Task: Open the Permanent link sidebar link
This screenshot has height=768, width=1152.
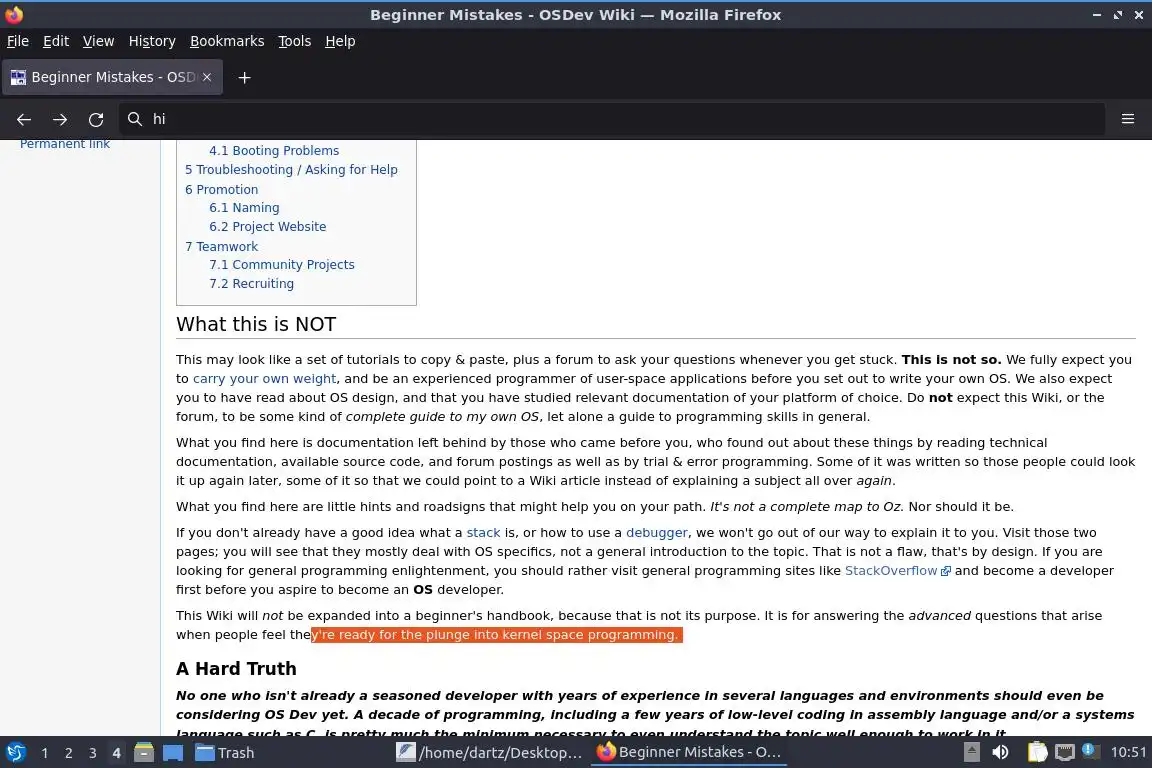Action: click(65, 144)
